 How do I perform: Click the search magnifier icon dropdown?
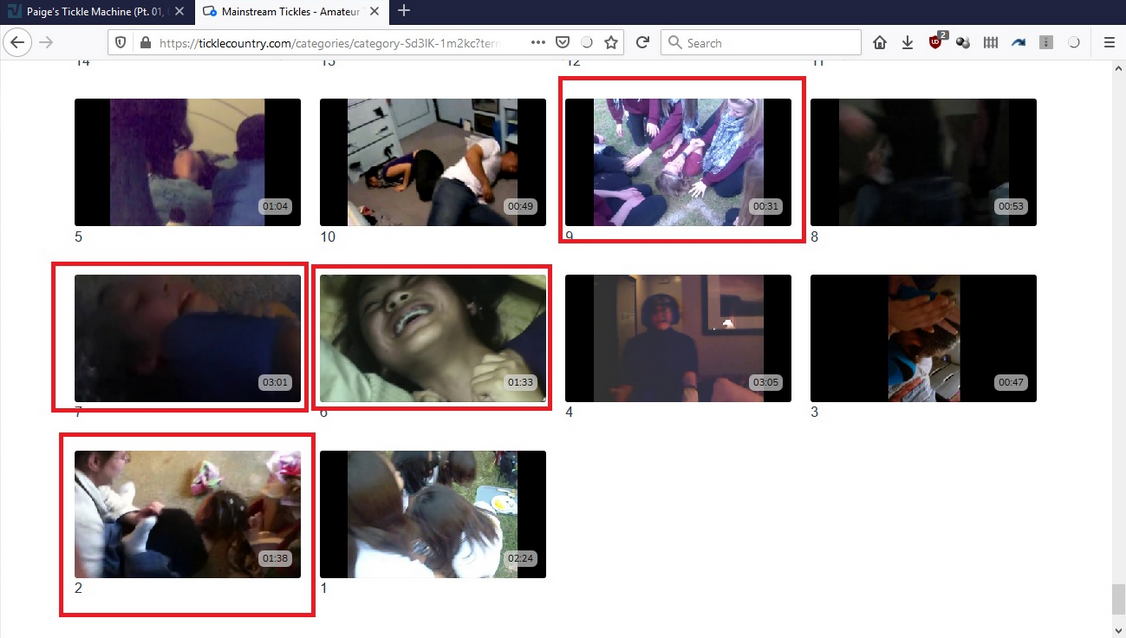coord(675,43)
